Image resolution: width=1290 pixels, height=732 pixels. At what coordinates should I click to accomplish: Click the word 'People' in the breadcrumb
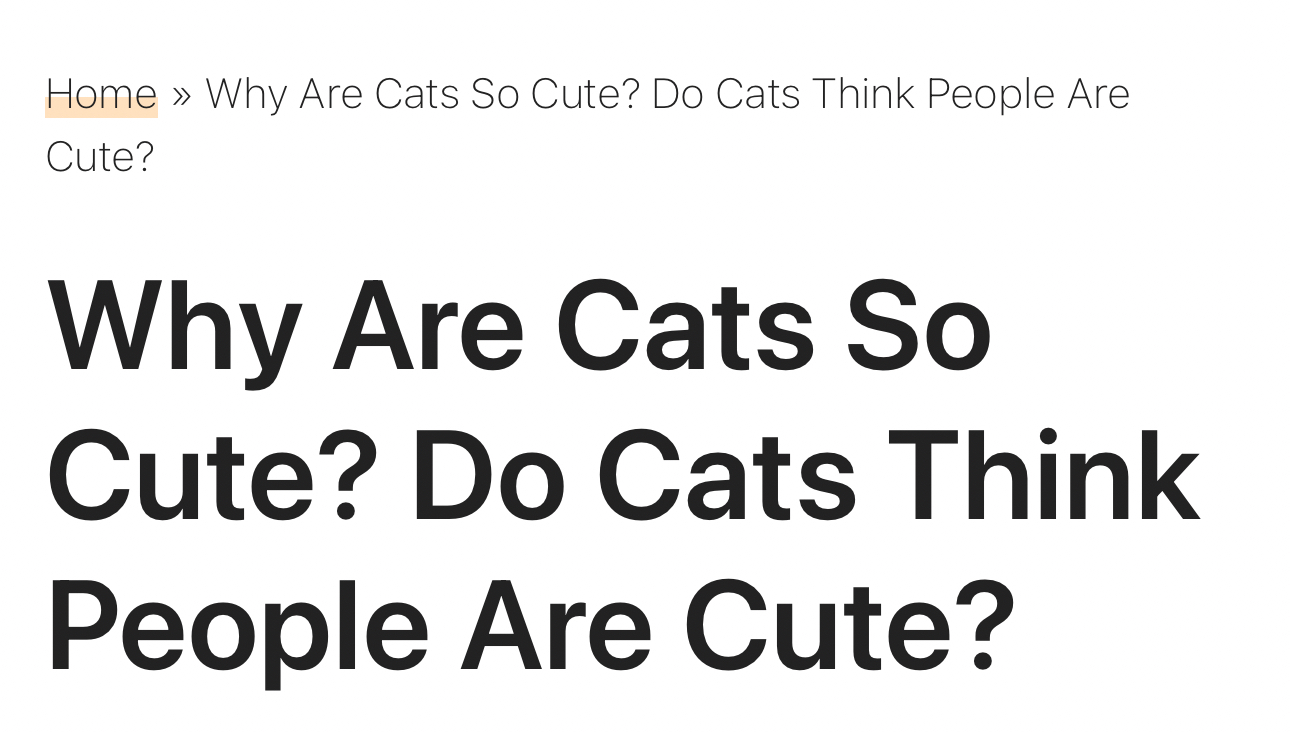pyautogui.click(x=991, y=94)
